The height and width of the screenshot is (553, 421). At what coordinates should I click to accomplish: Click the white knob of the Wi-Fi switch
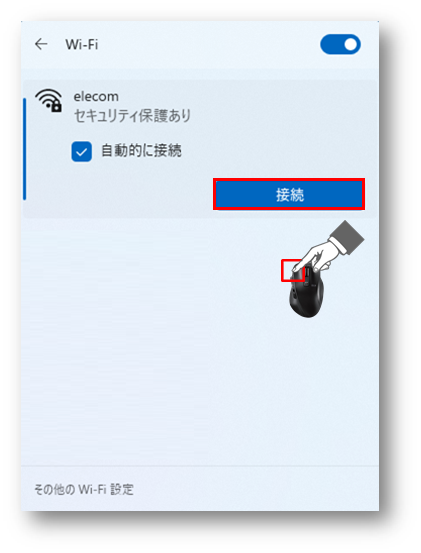click(350, 44)
